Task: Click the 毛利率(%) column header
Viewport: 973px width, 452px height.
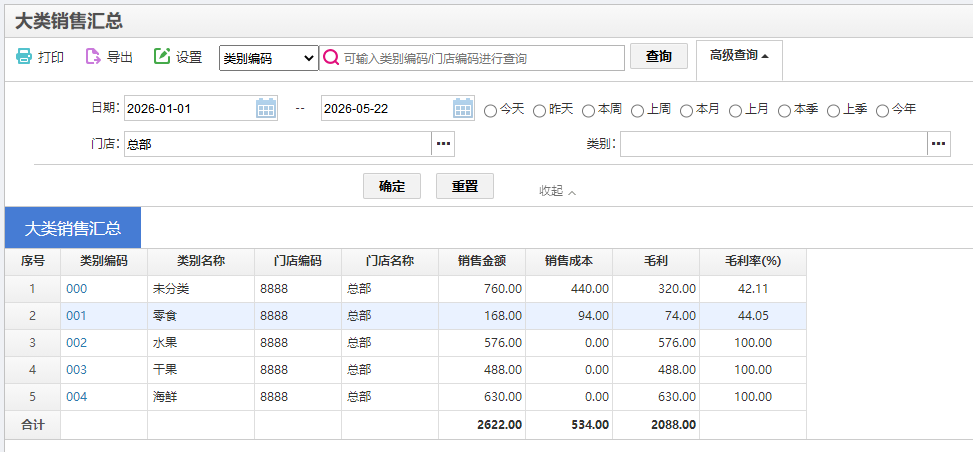Action: pos(753,261)
